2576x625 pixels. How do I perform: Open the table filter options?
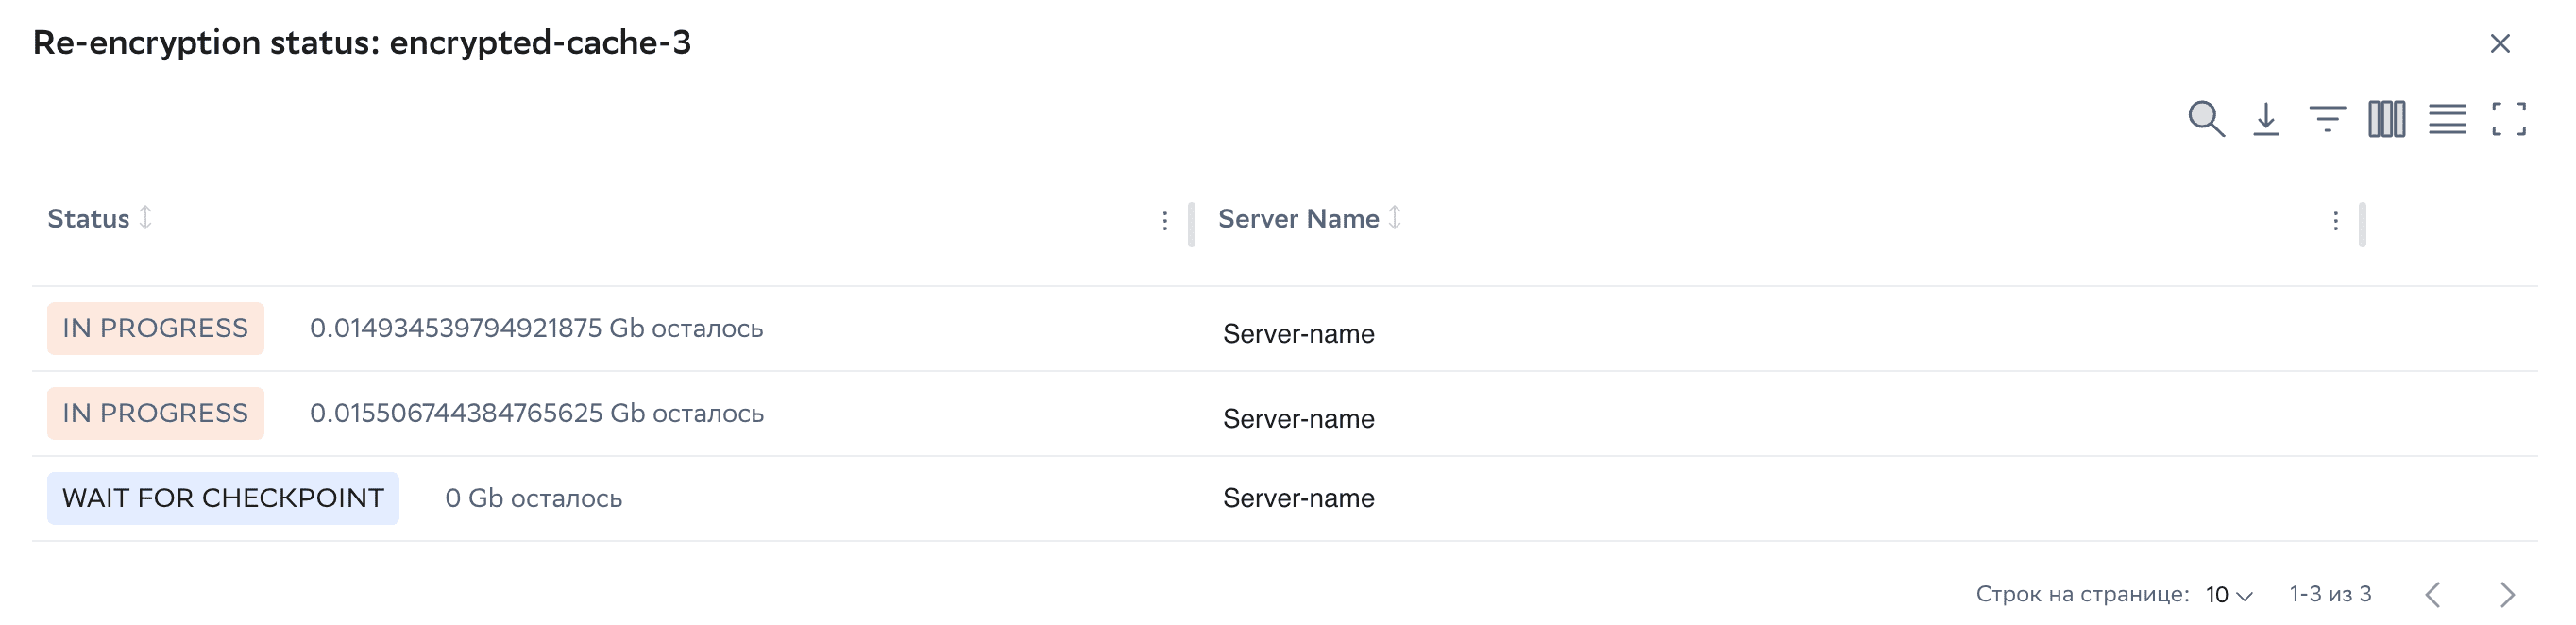point(2327,119)
